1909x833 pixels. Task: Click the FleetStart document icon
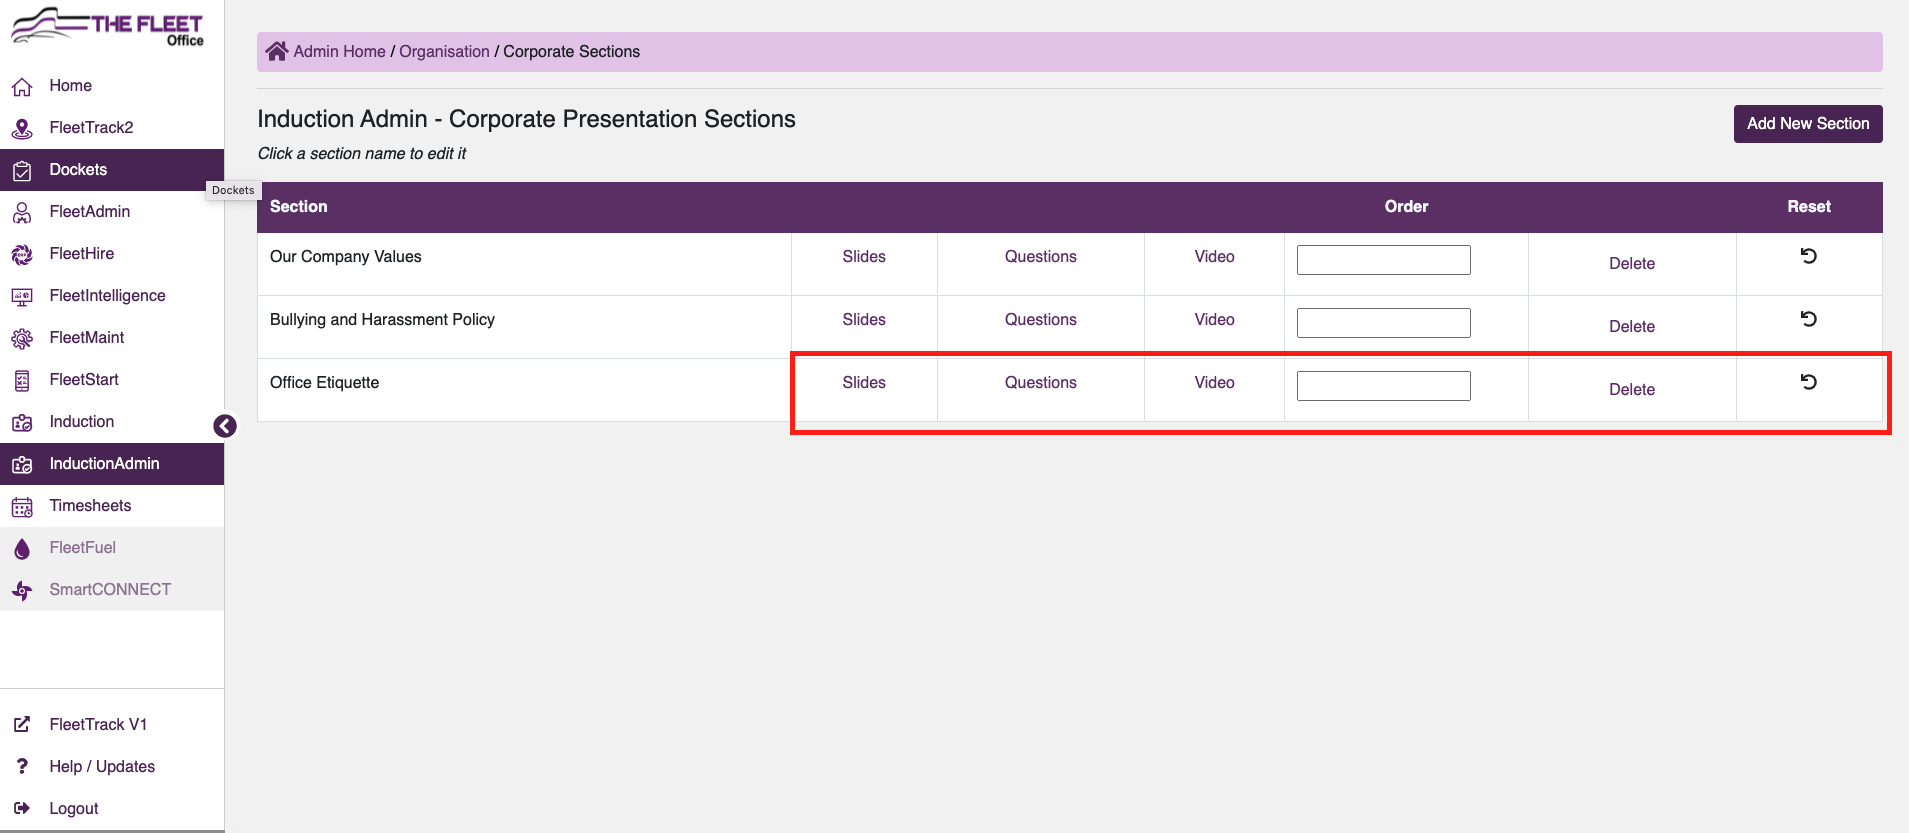coord(22,381)
